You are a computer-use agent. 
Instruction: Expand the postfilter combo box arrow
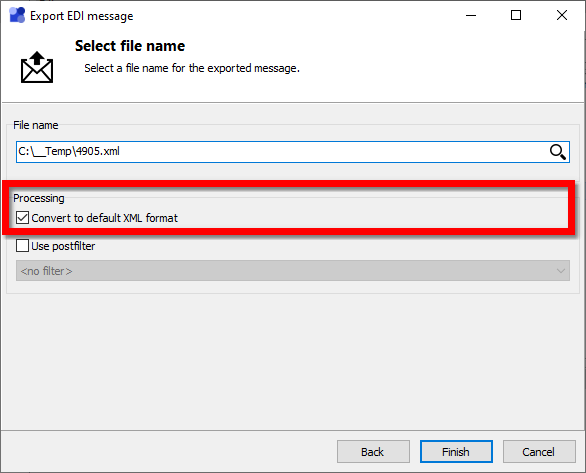[x=560, y=271]
